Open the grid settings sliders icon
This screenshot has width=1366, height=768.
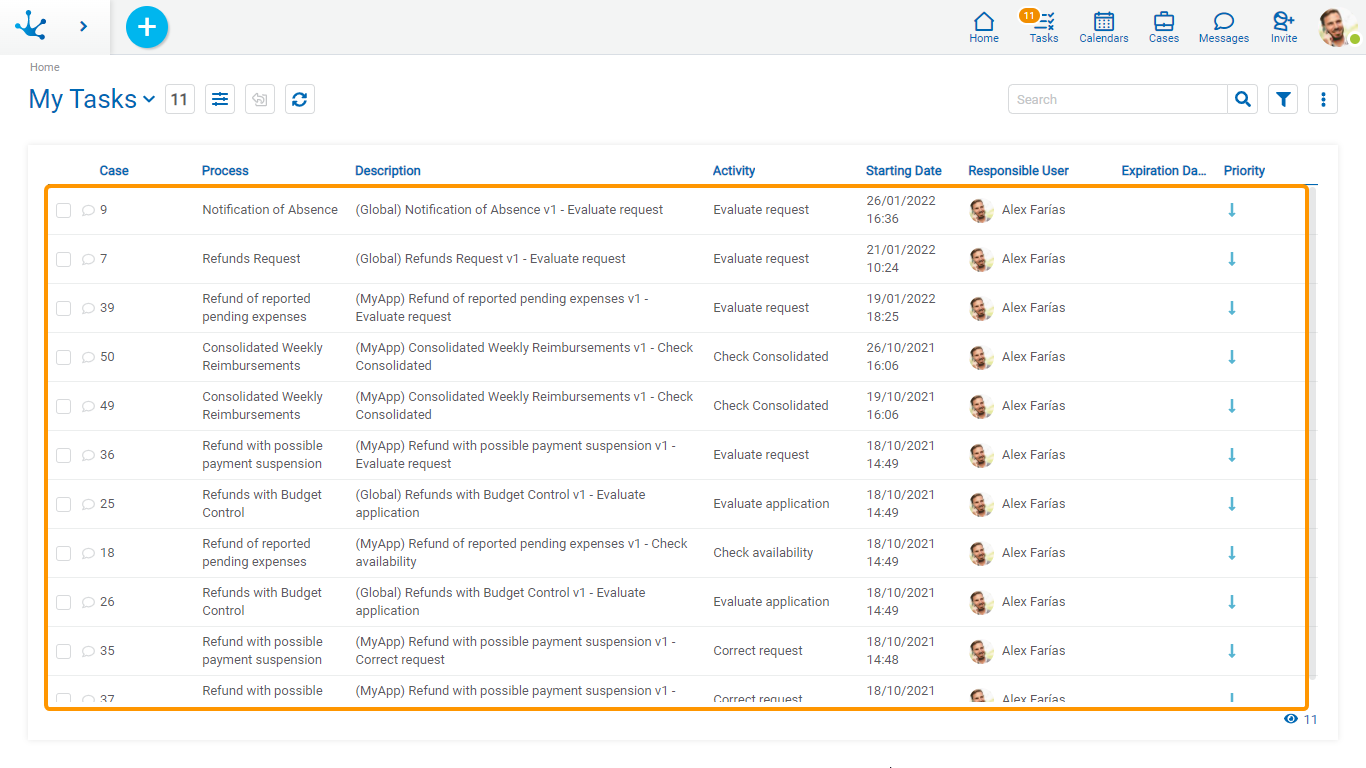point(220,99)
